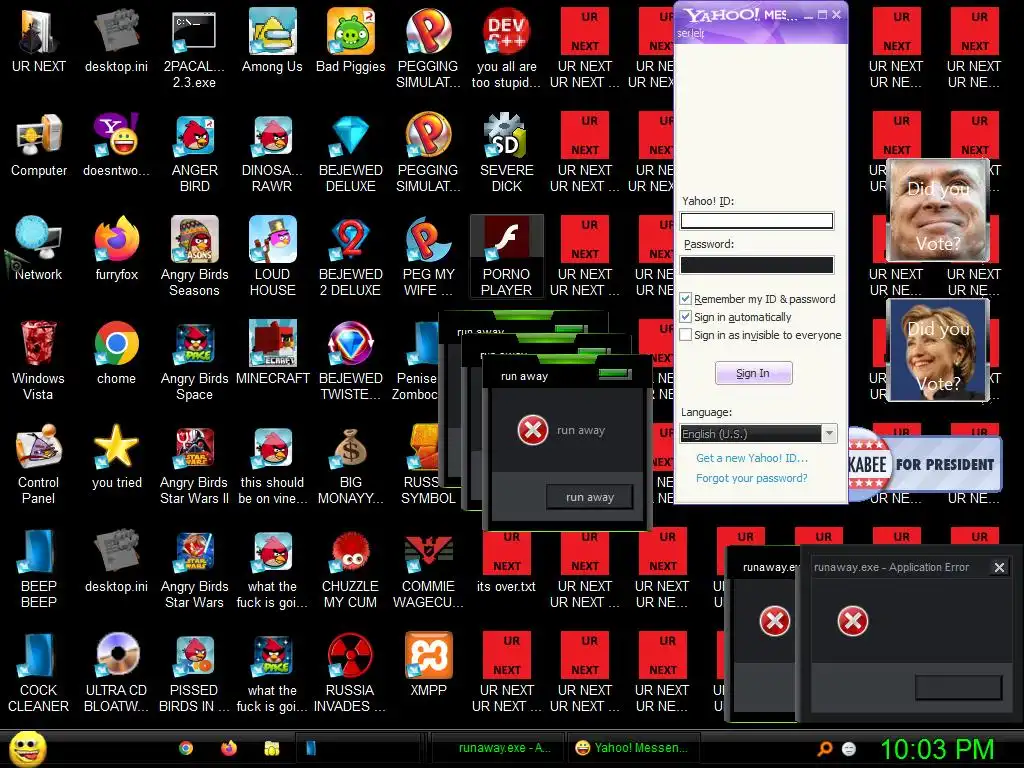Focus the Yahoo! ID input field
The width and height of the screenshot is (1024, 768).
pos(757,221)
